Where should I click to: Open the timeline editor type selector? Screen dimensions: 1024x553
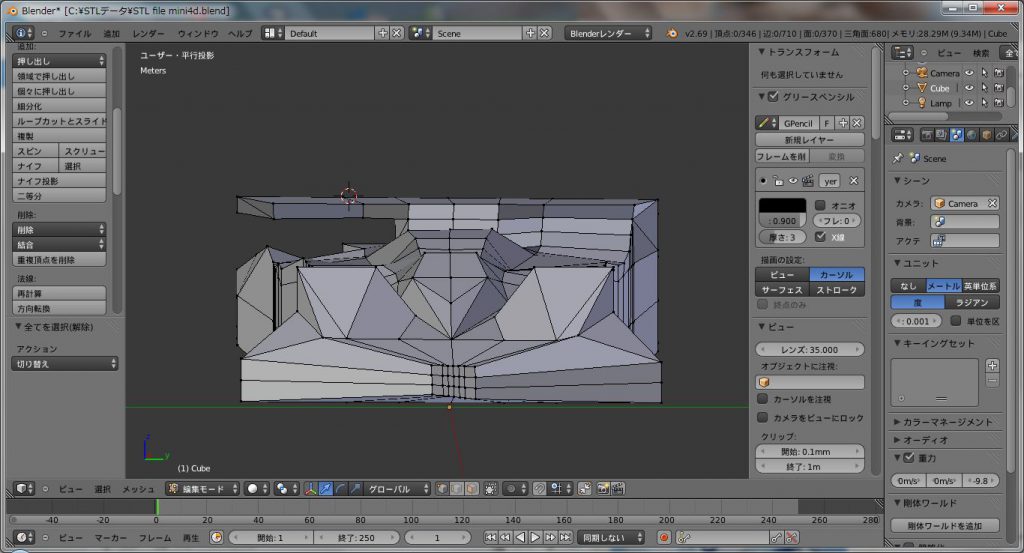25,537
